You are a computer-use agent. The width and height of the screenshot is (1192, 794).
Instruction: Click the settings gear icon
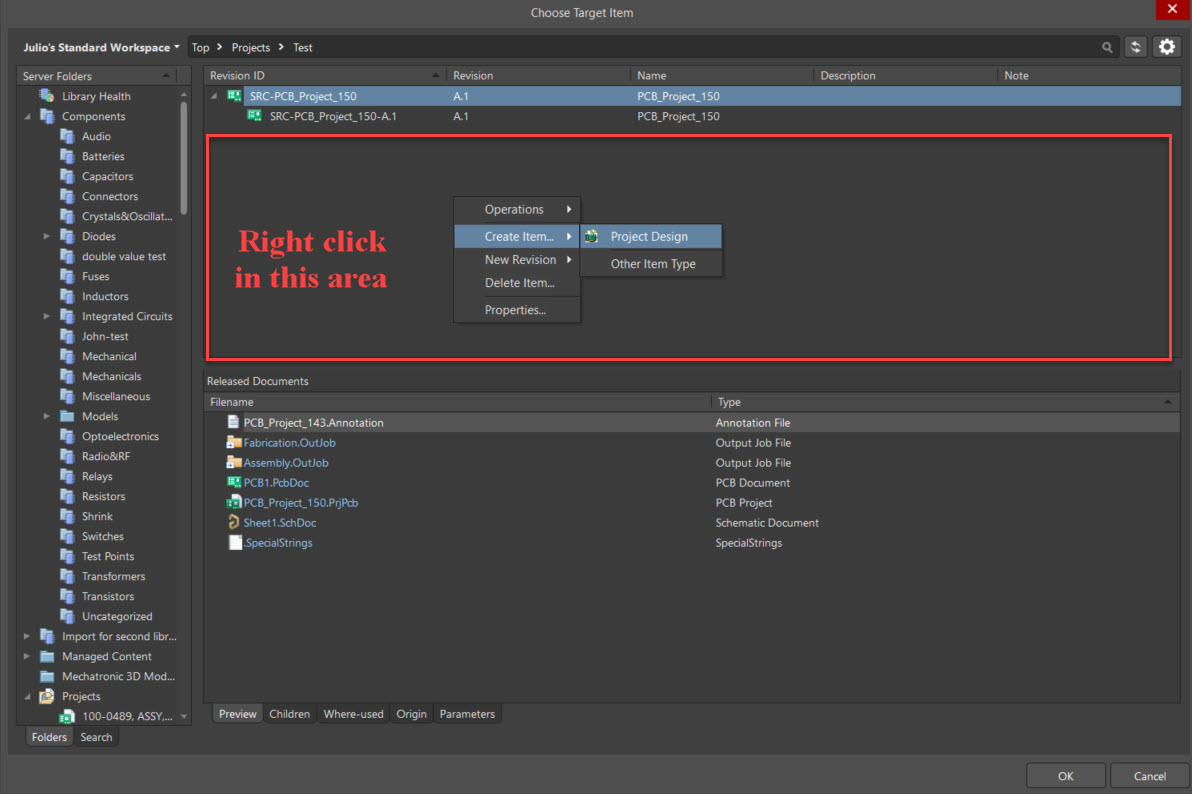[1166, 47]
